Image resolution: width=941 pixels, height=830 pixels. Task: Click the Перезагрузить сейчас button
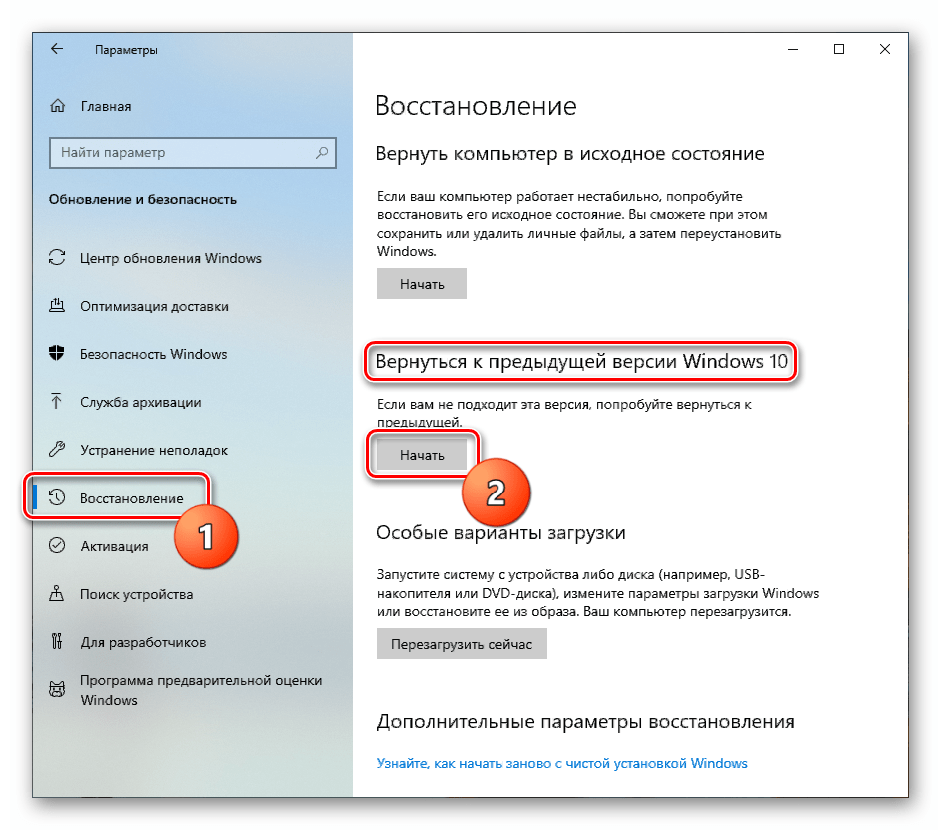pyautogui.click(x=461, y=644)
